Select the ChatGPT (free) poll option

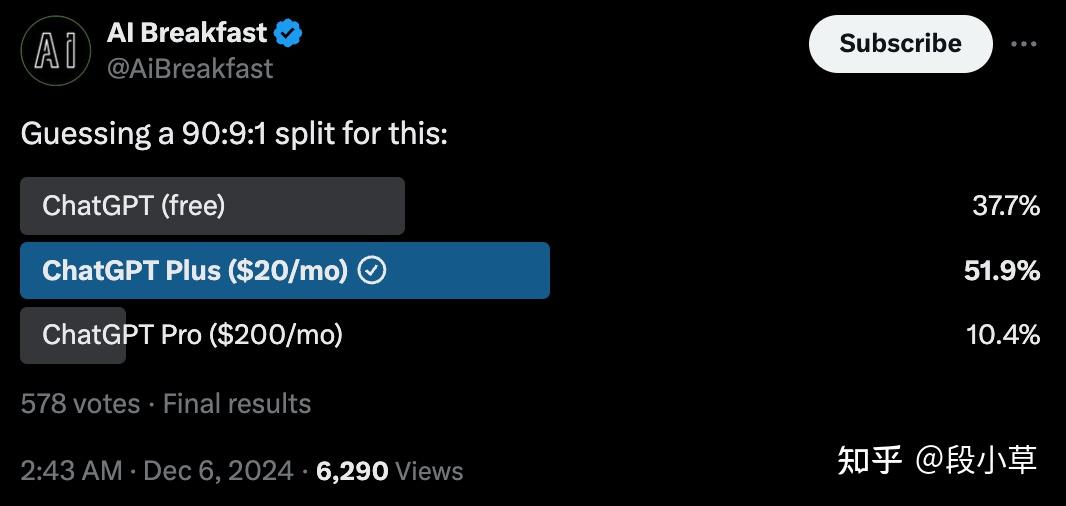pyautogui.click(x=212, y=206)
